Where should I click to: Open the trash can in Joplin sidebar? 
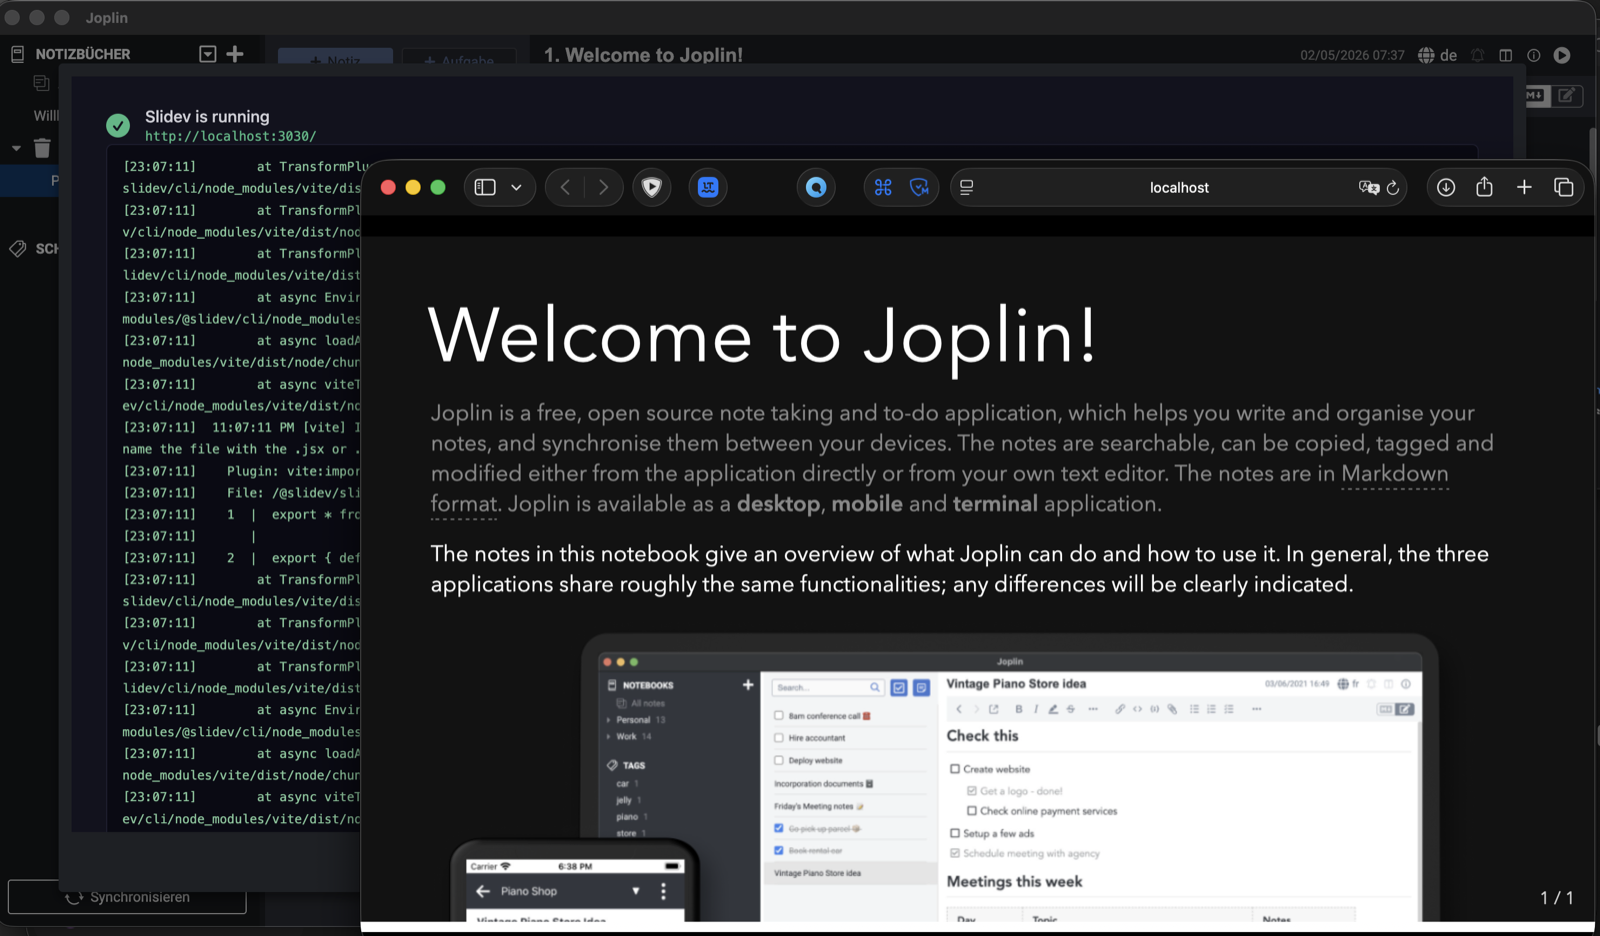tap(42, 148)
